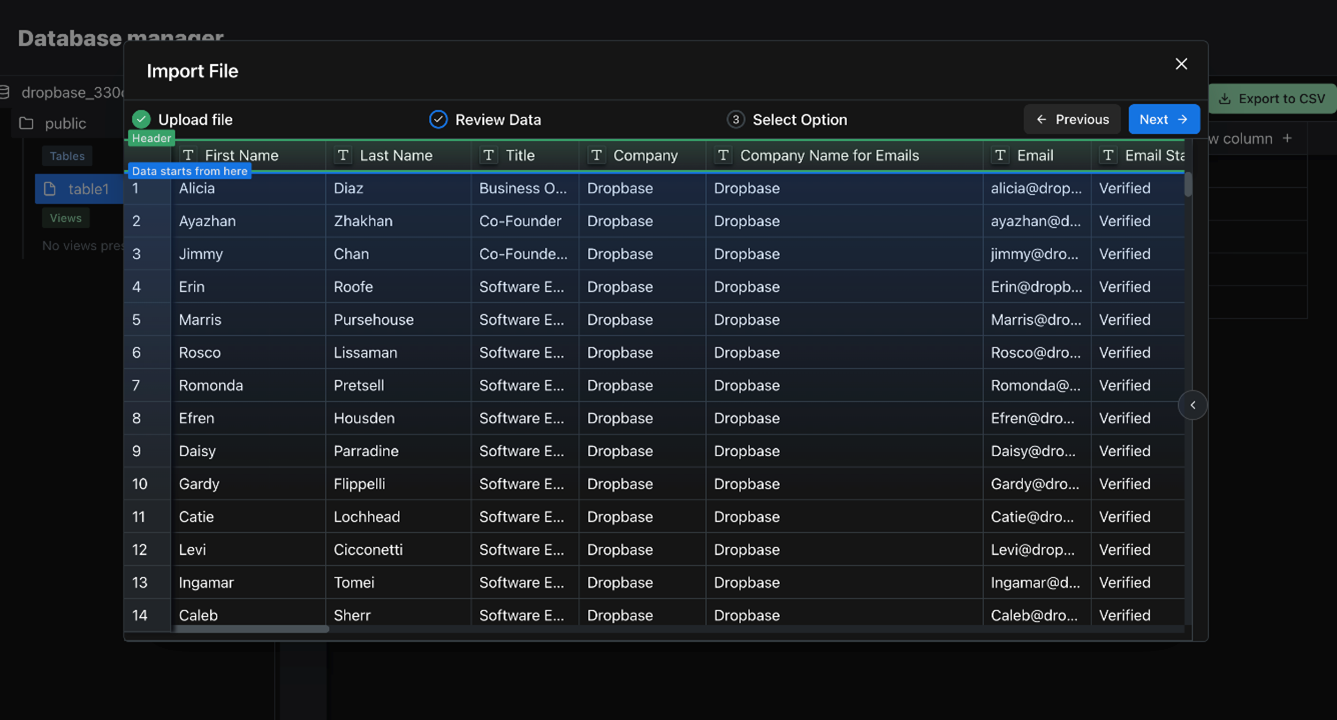Click the type icon on the Email column
1337x720 pixels.
coord(1000,155)
